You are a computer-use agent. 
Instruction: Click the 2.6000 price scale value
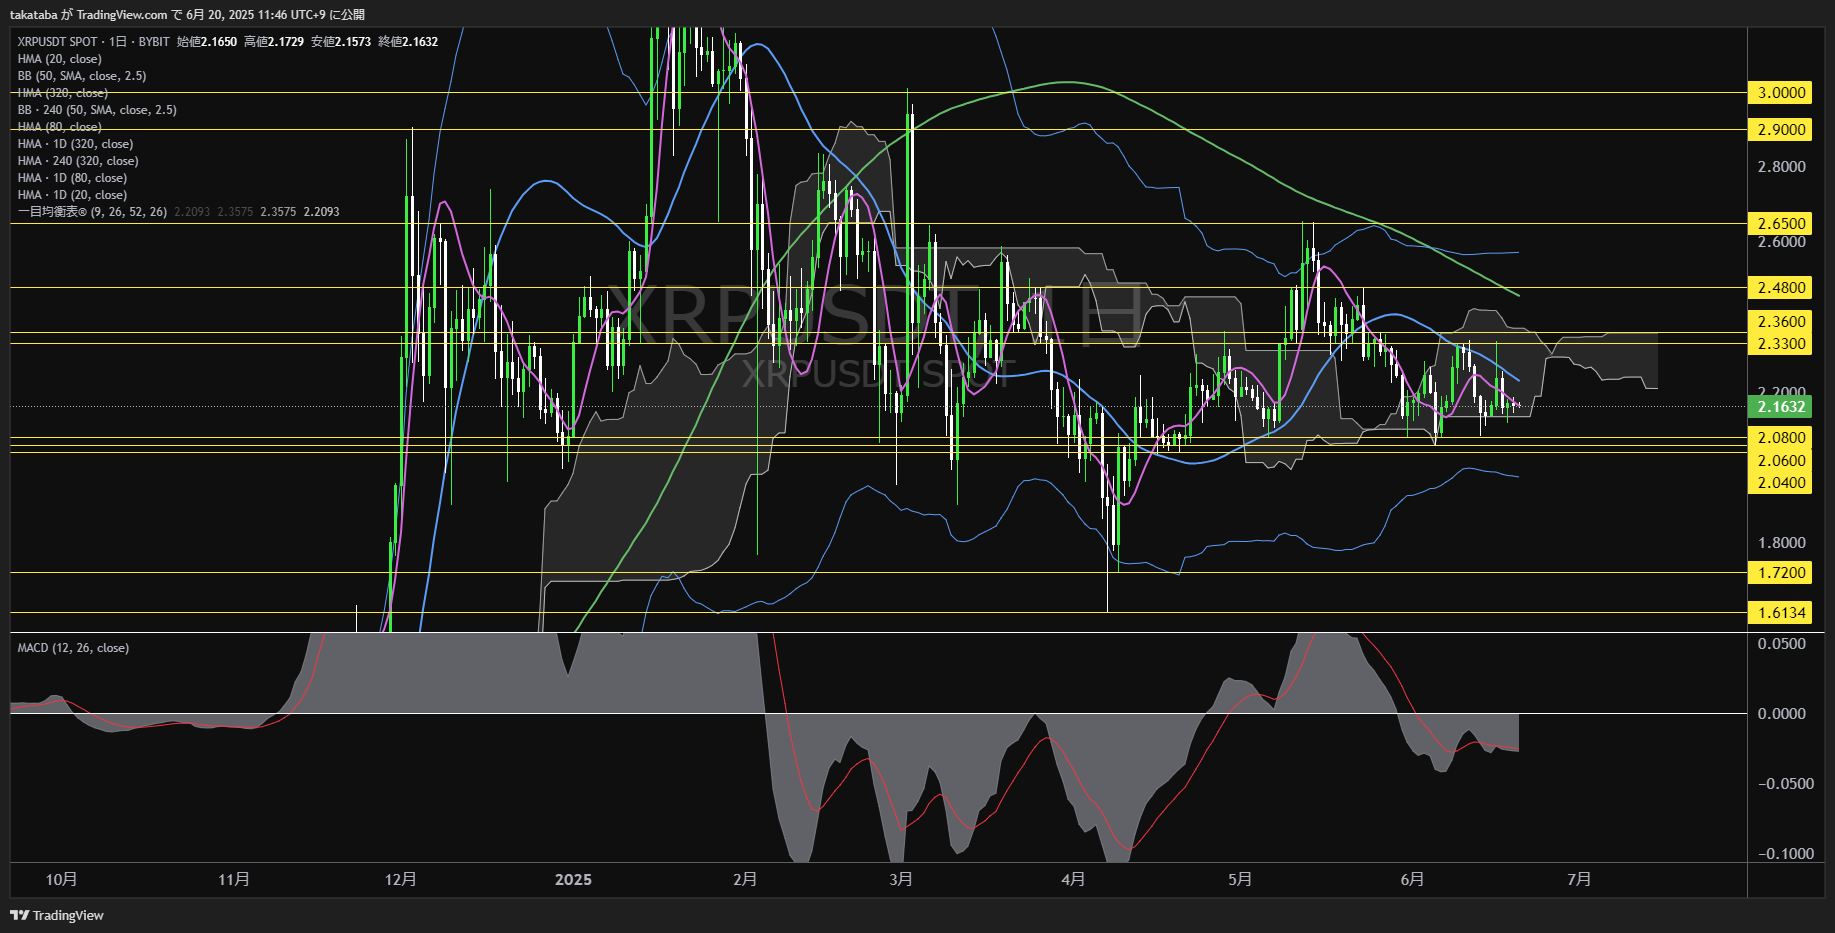1781,242
